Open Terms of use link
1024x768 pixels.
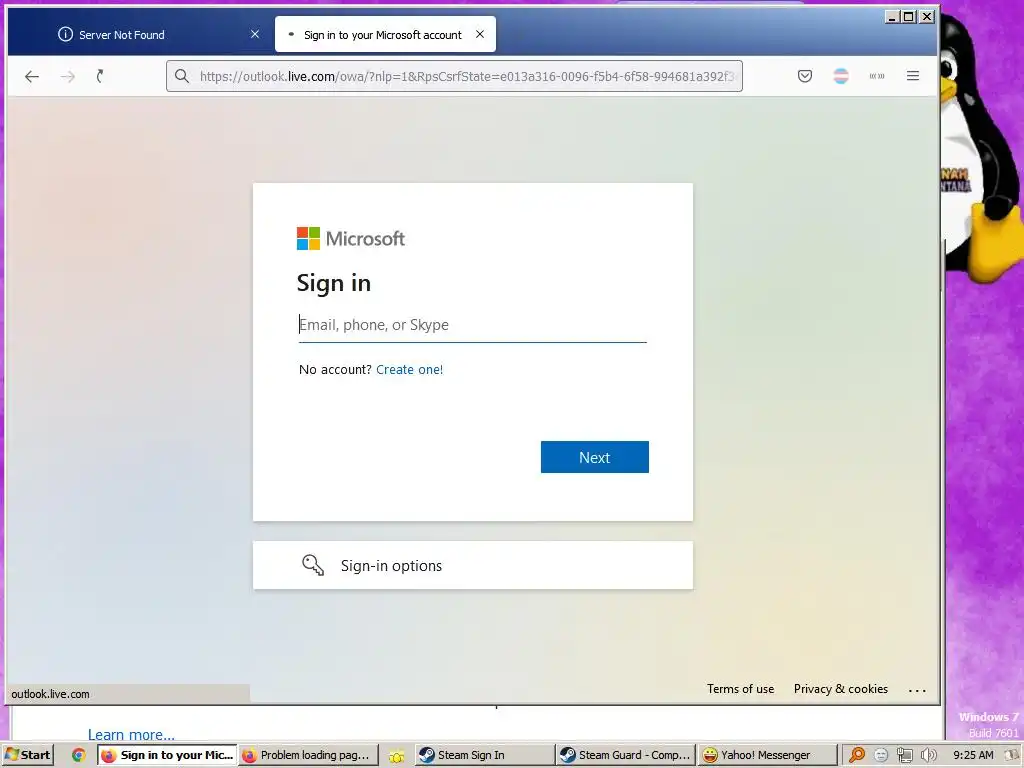(x=740, y=689)
